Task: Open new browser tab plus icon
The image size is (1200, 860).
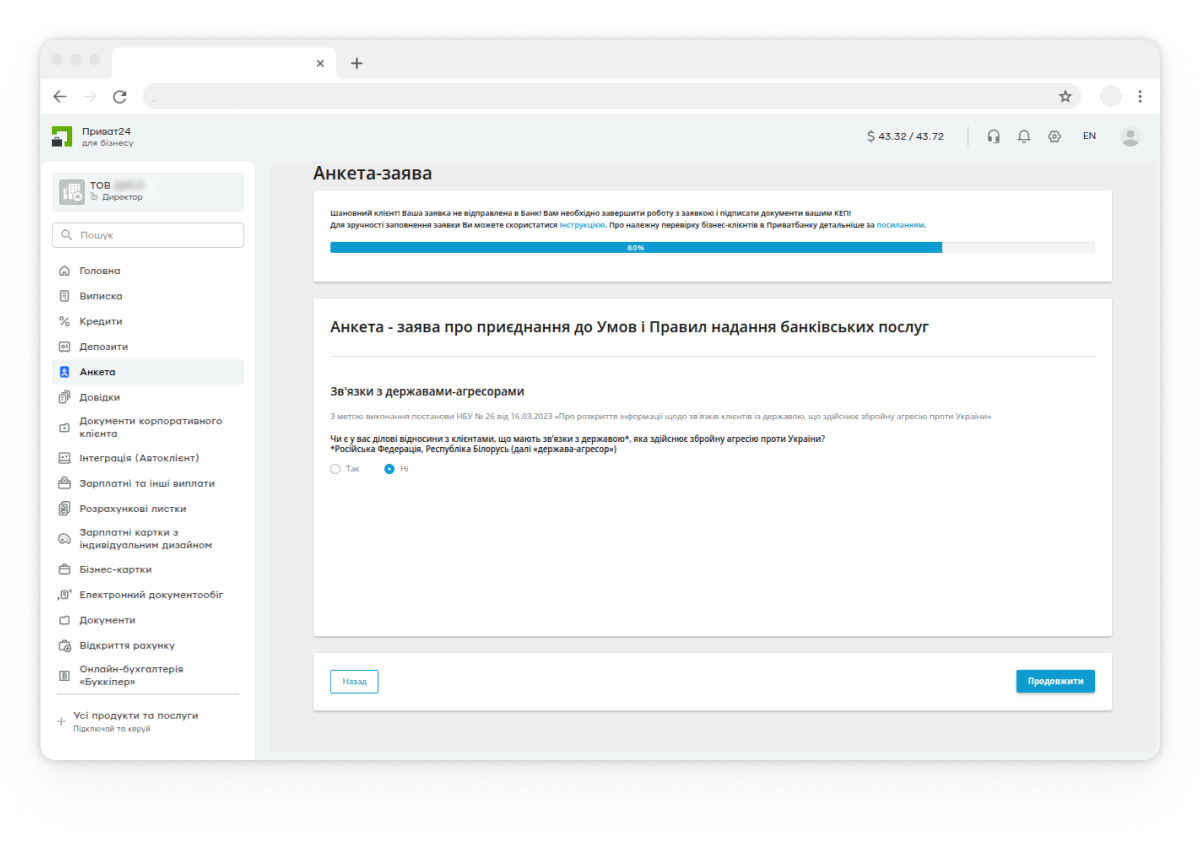Action: tap(357, 63)
